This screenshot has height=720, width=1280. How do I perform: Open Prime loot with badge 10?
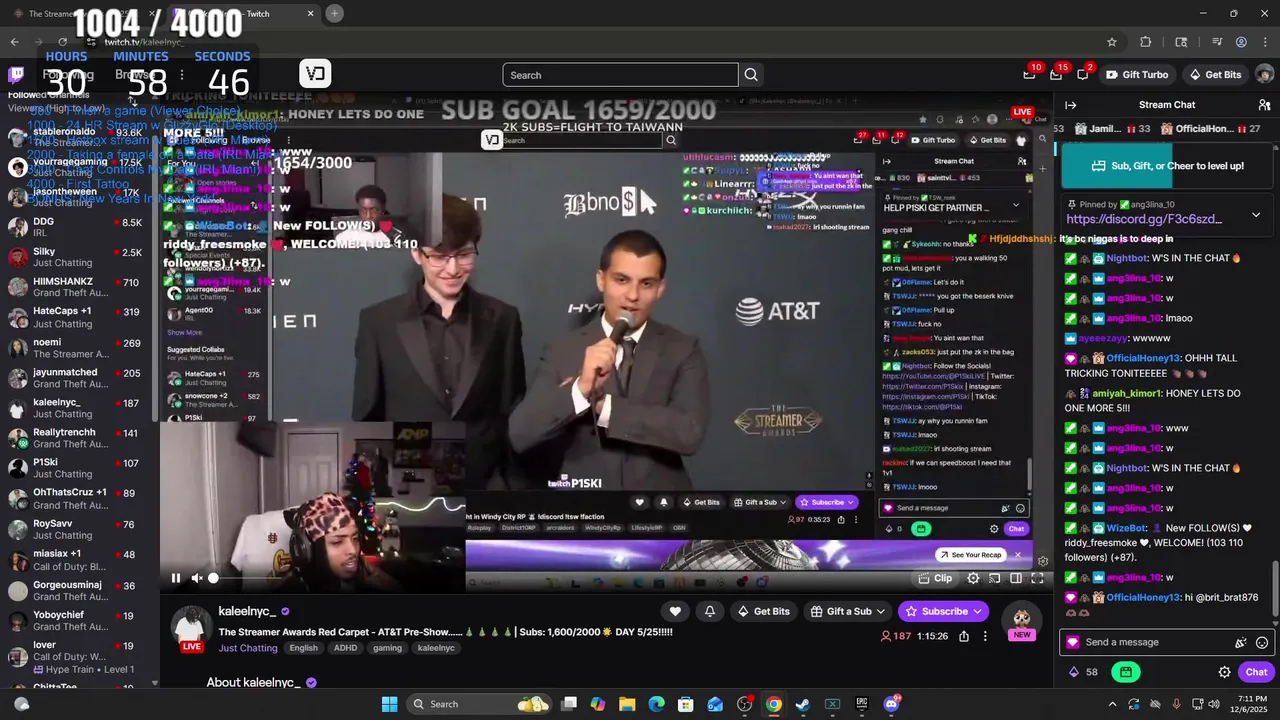(1029, 75)
